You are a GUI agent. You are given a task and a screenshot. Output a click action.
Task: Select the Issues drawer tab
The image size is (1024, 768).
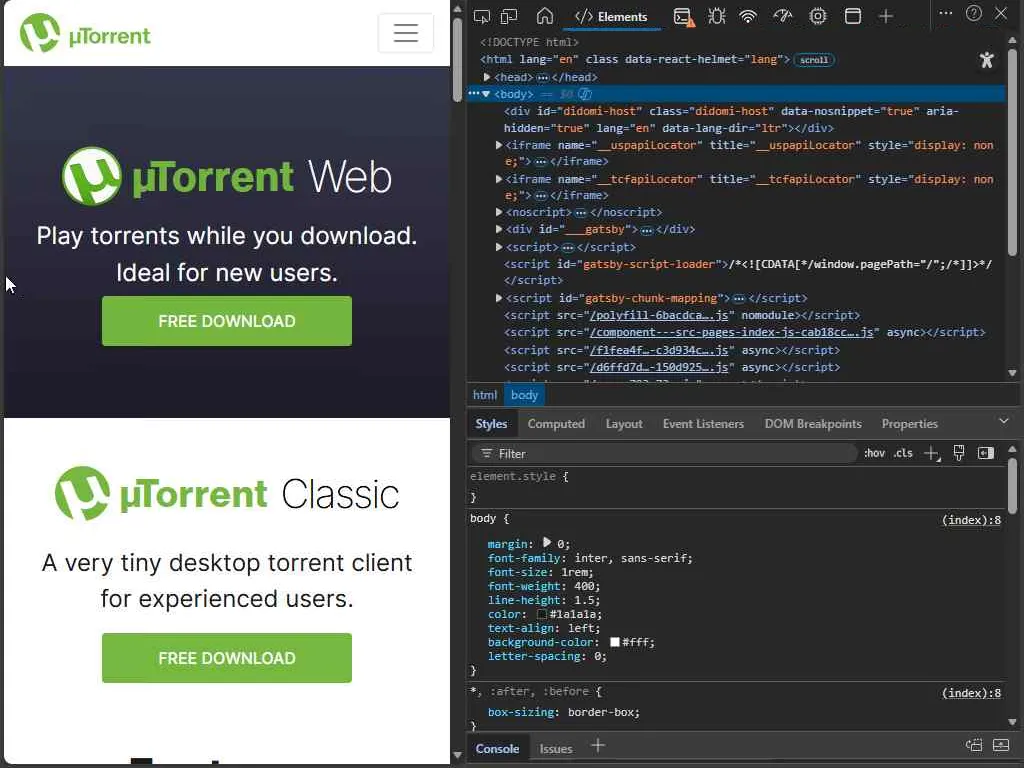pos(556,748)
